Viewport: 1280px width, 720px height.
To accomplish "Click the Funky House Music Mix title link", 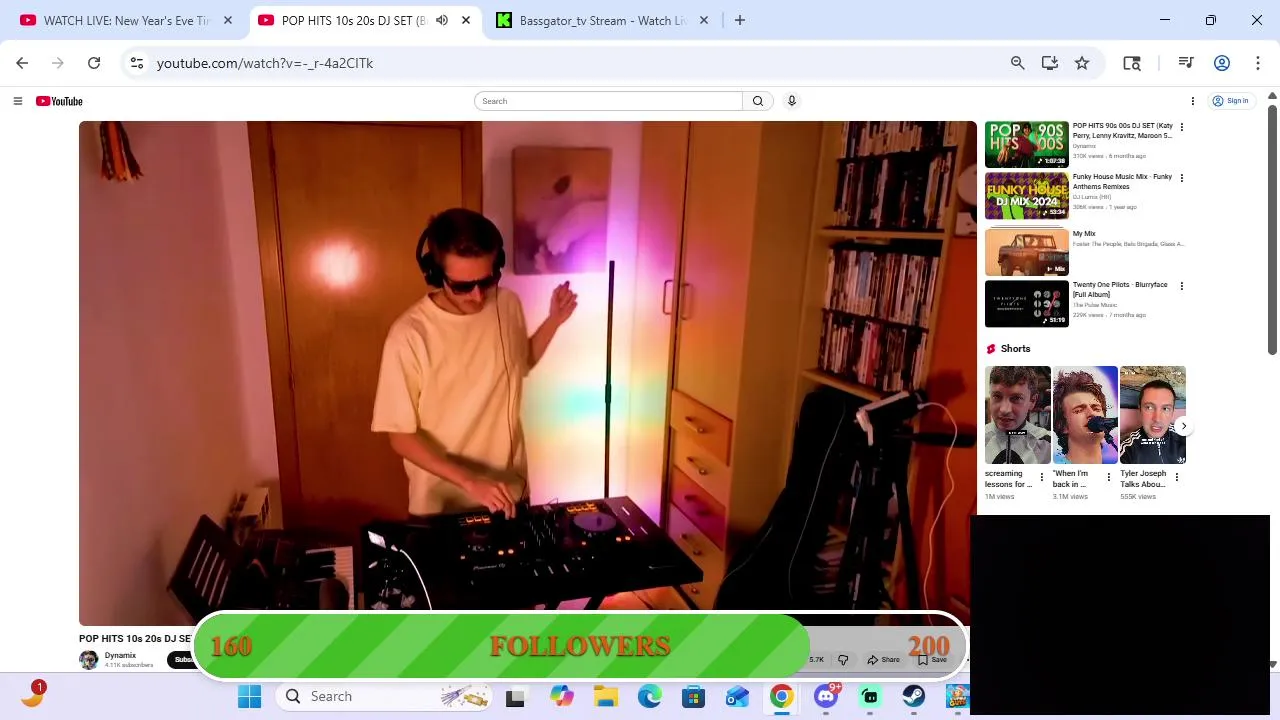I will point(1122,182).
